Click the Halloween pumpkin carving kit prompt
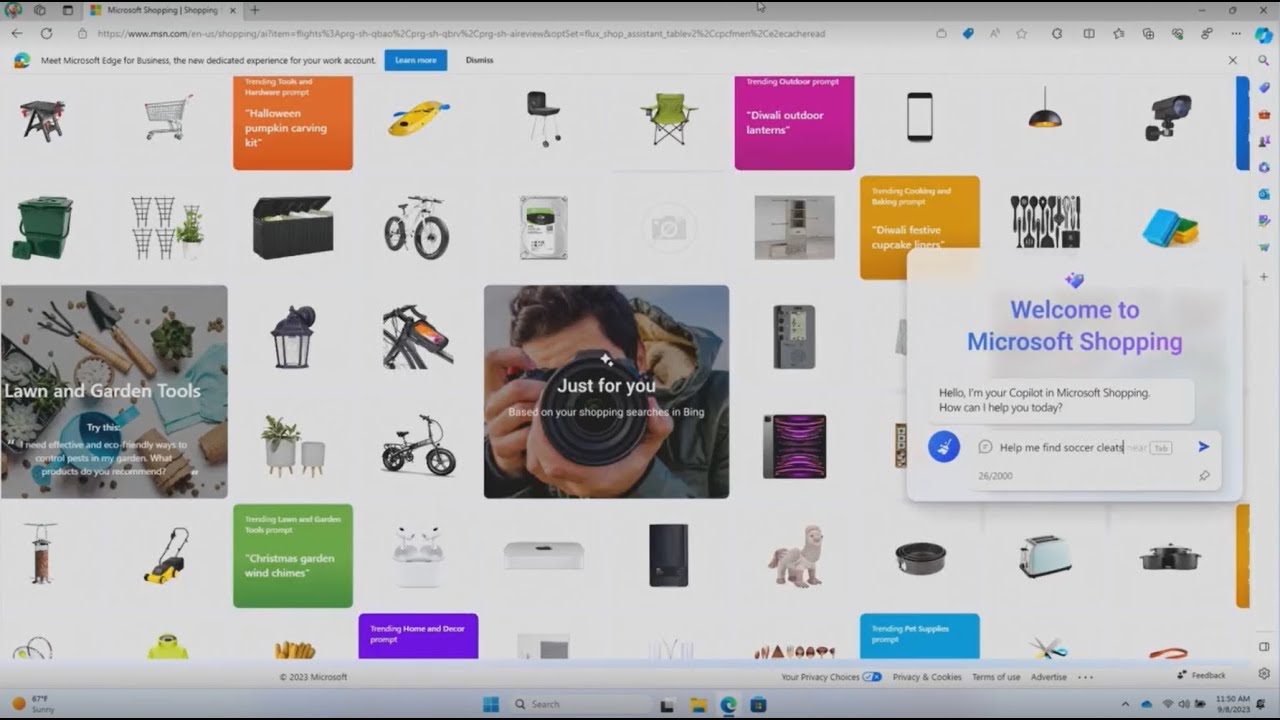The image size is (1280, 720). [x=293, y=122]
